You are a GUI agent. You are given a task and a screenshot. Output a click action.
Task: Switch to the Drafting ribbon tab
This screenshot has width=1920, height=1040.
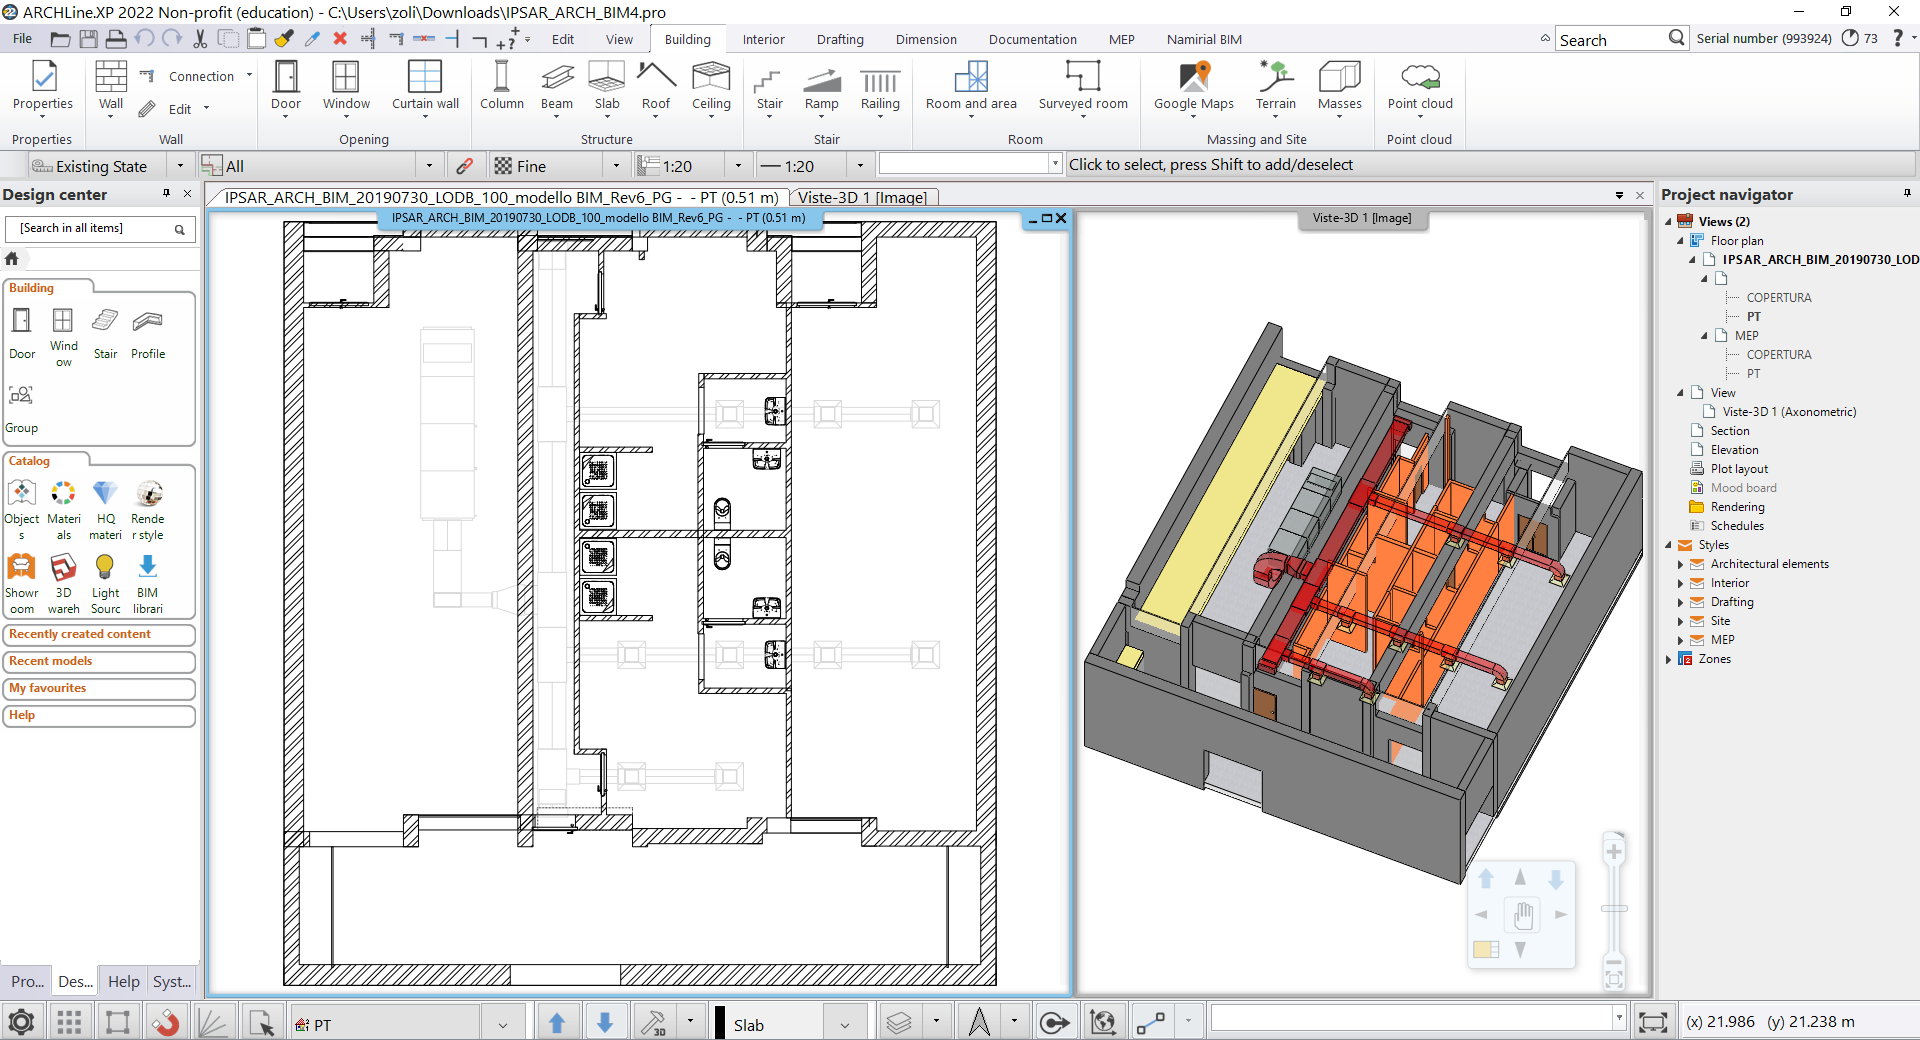click(839, 40)
